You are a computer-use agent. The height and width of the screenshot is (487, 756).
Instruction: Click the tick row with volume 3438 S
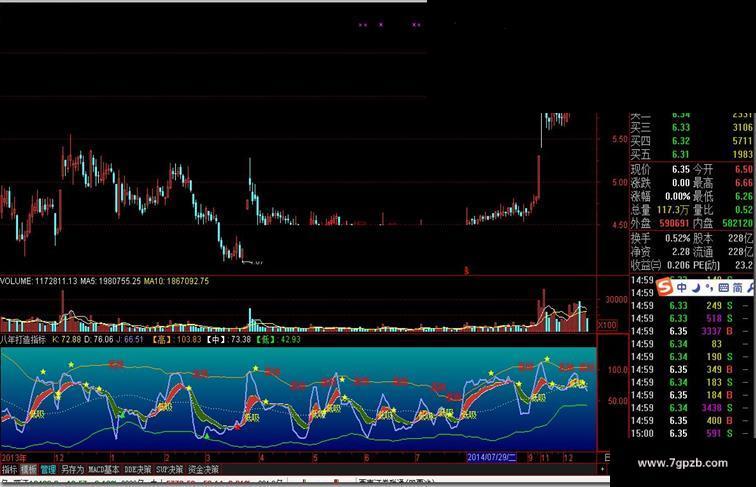pyautogui.click(x=692, y=408)
